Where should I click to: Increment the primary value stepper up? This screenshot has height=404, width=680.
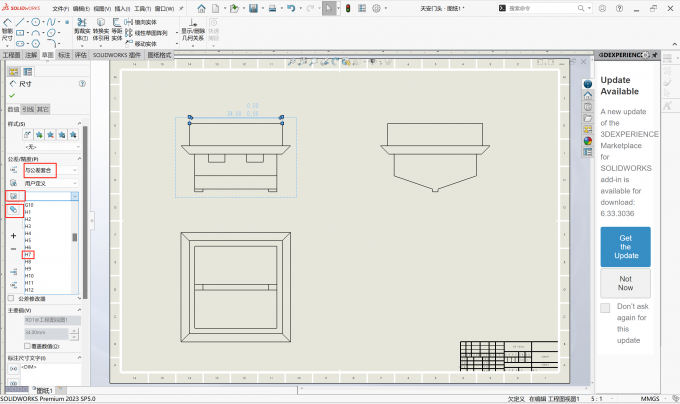pyautogui.click(x=74, y=330)
